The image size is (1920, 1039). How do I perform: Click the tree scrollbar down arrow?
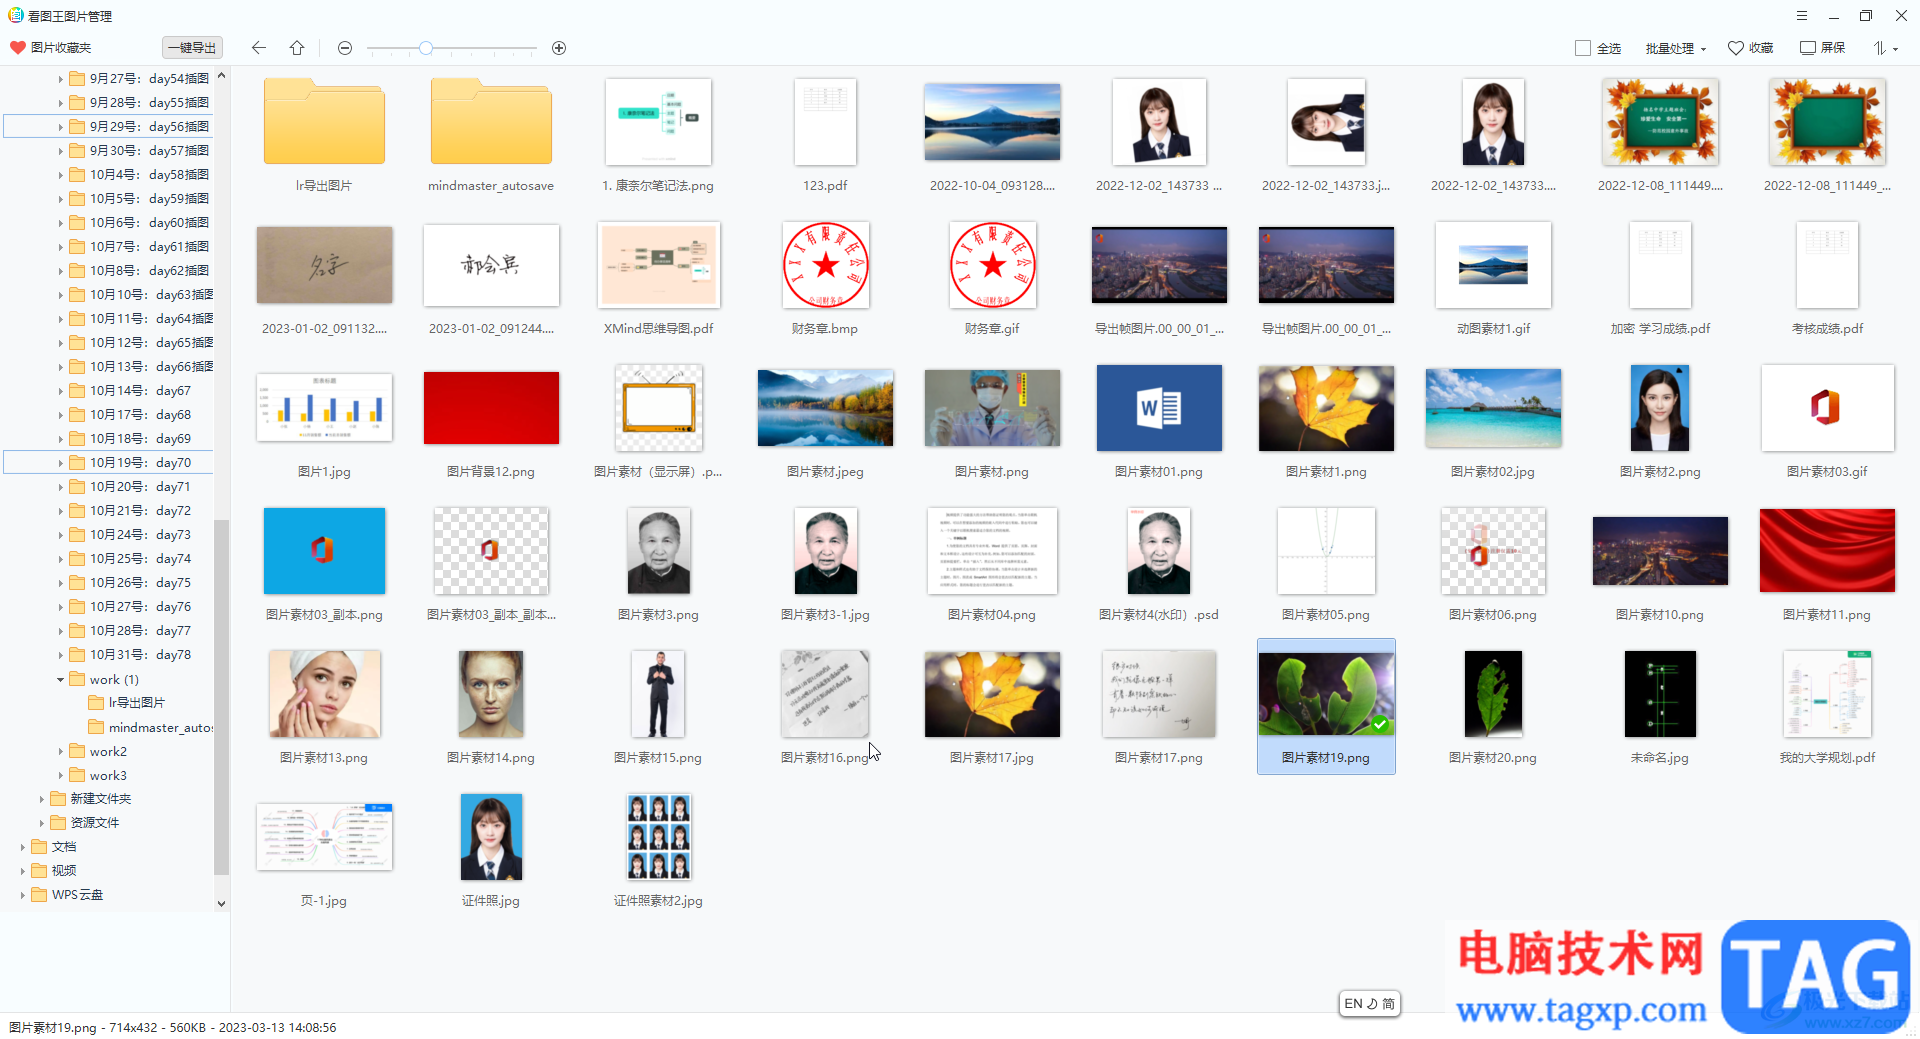click(x=221, y=904)
